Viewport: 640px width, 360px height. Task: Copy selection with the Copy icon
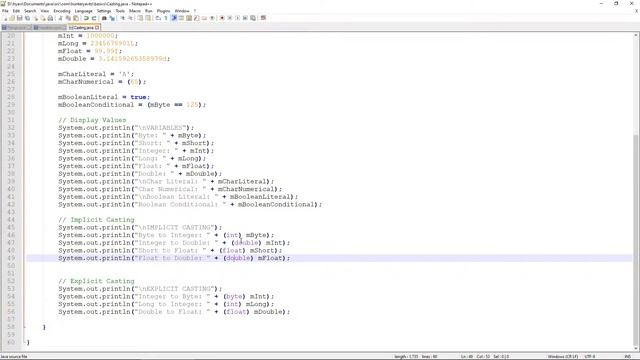pyautogui.click(x=68, y=18)
